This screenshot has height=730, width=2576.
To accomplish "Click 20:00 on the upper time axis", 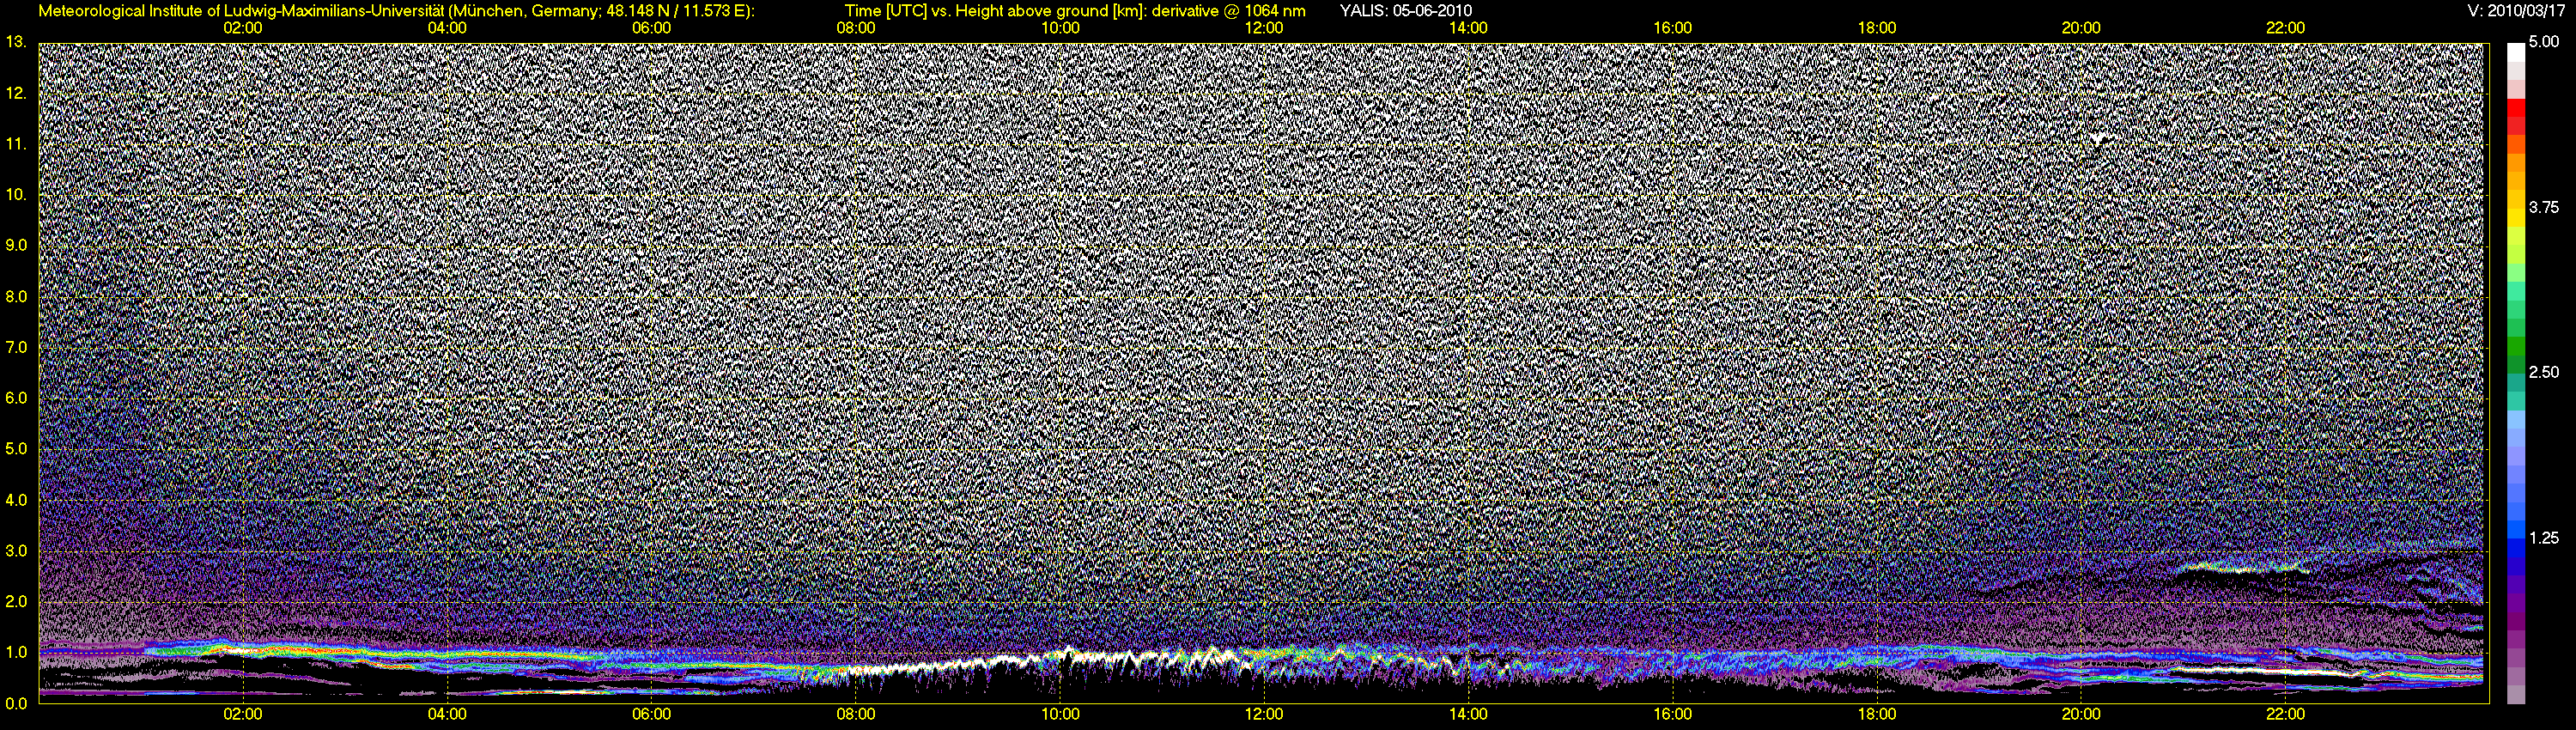I will (x=2081, y=28).
